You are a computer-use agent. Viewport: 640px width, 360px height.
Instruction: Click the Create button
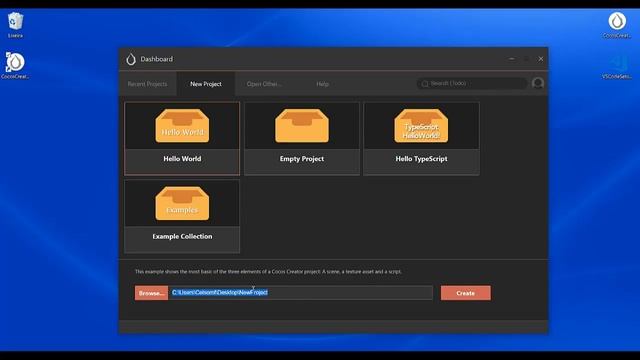[466, 293]
